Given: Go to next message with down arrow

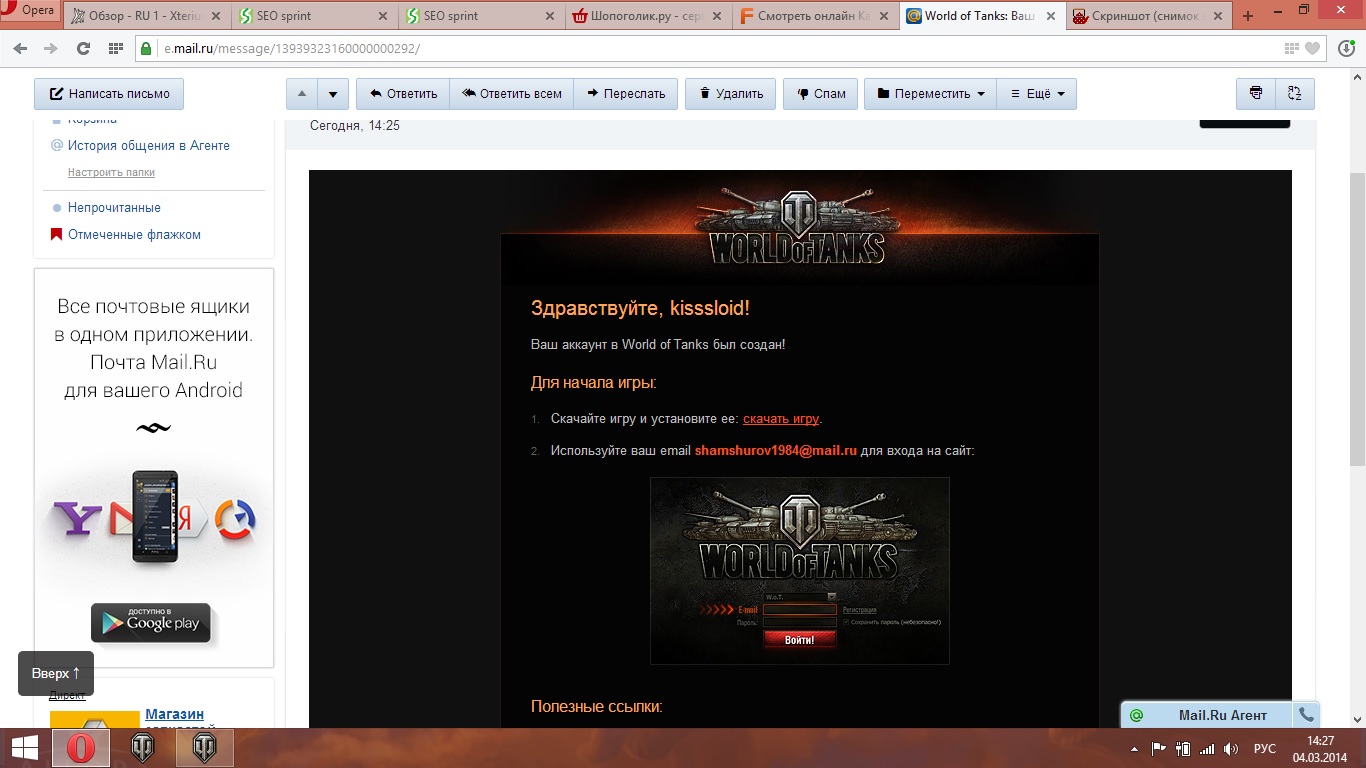Looking at the screenshot, I should point(333,94).
